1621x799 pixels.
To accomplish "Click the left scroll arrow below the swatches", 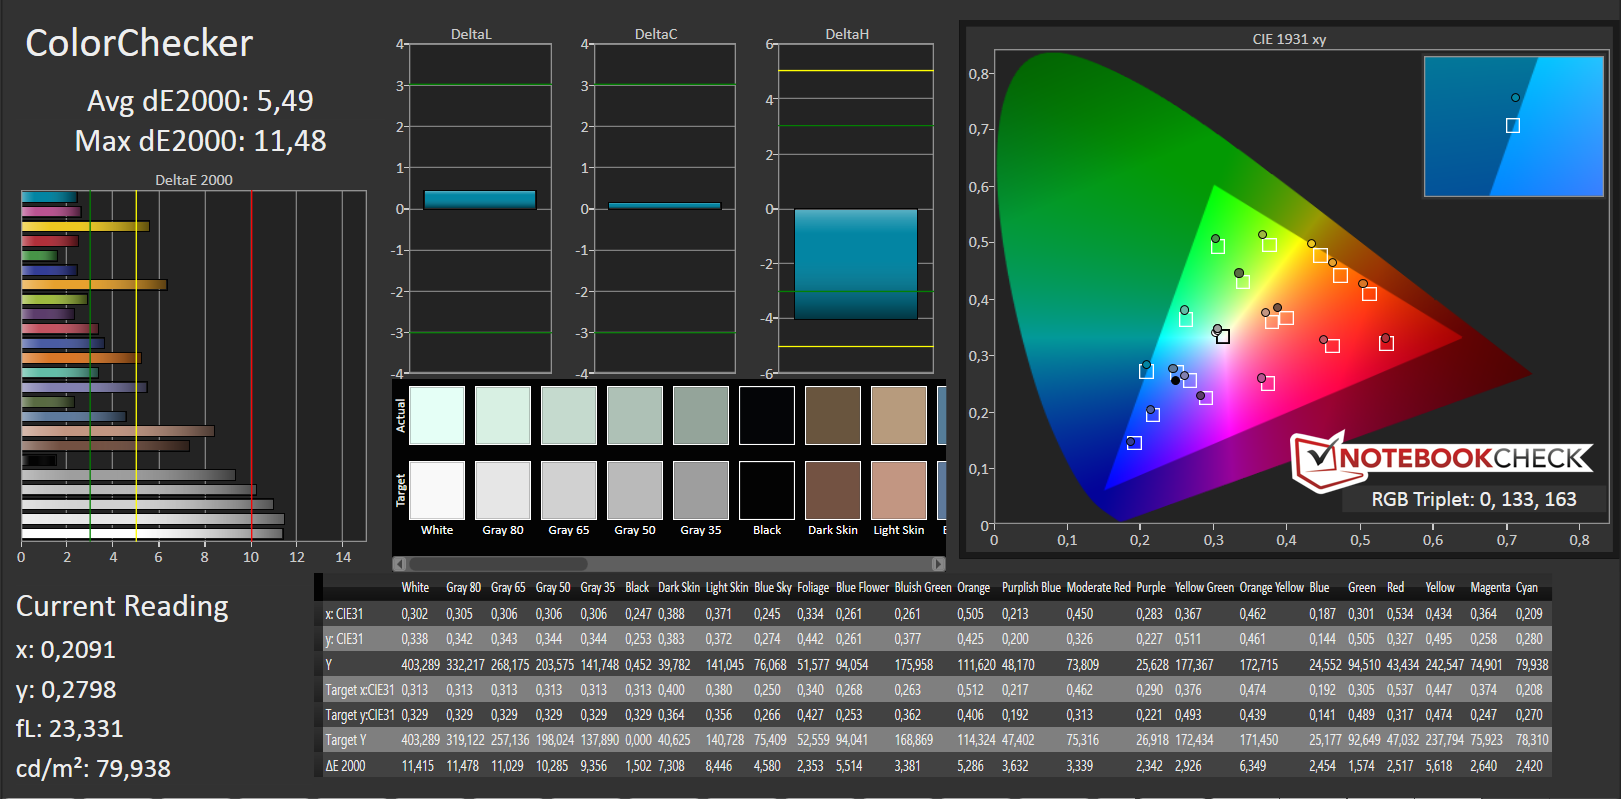I will [x=400, y=564].
